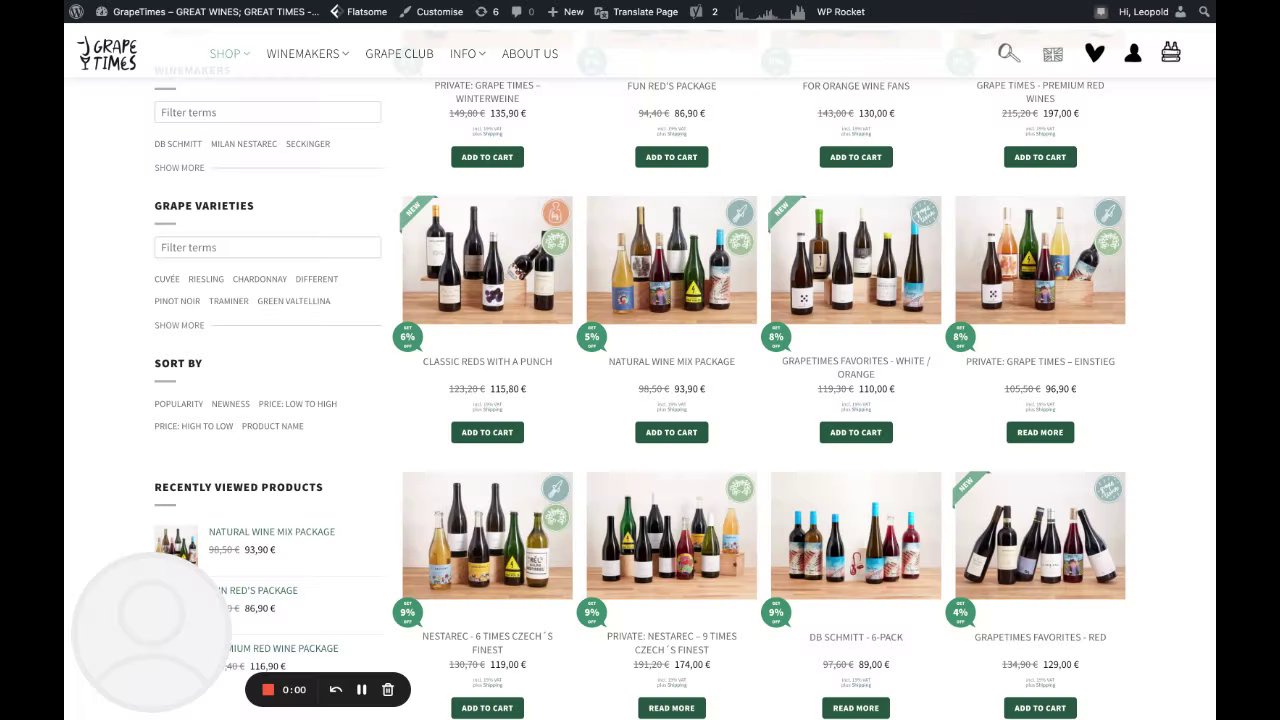Expand the WINEMAKERS menu
This screenshot has width=1280, height=720.
click(307, 53)
